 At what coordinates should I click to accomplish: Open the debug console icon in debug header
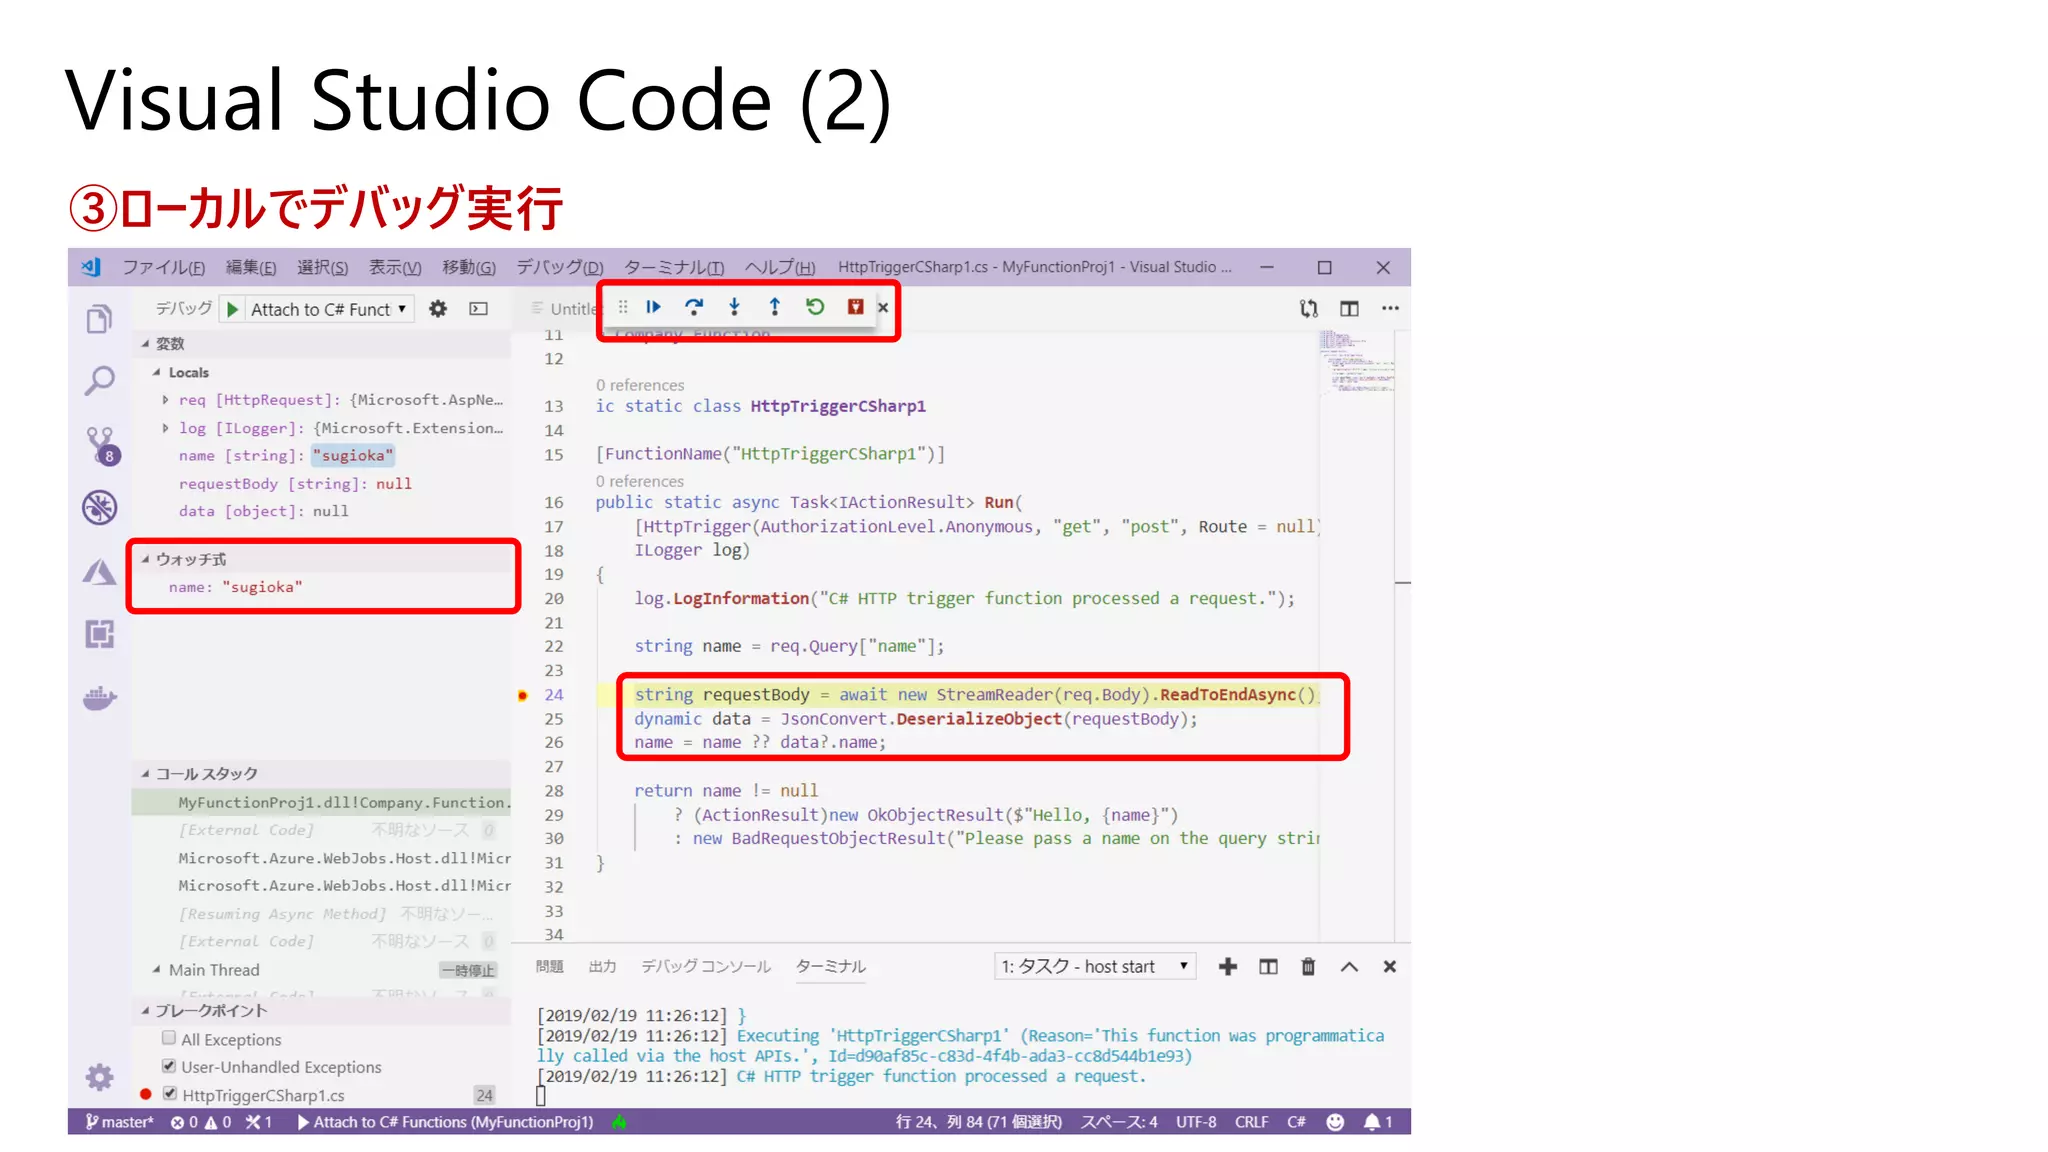pos(479,309)
